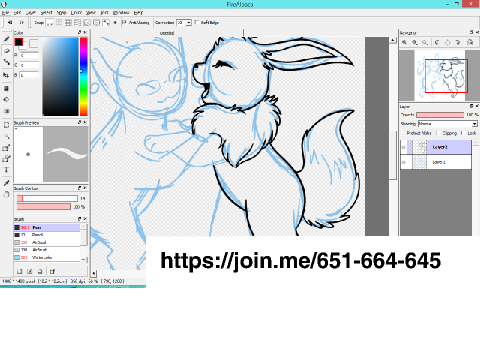
Task: Click the snap settings dot icon
Action: tap(115, 22)
